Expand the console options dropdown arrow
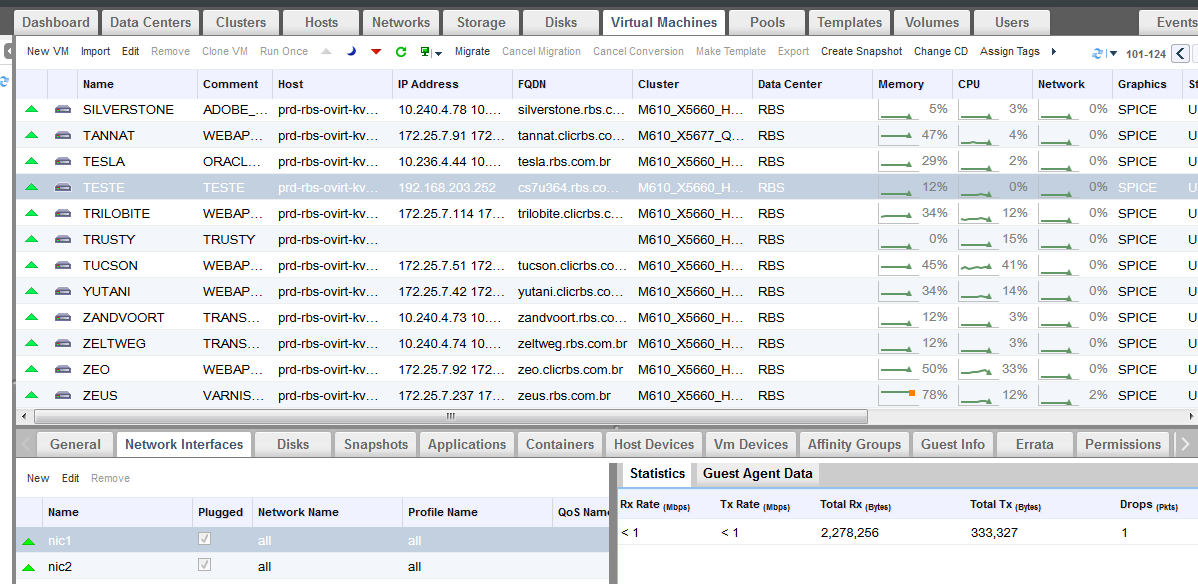1198x584 pixels. click(438, 53)
